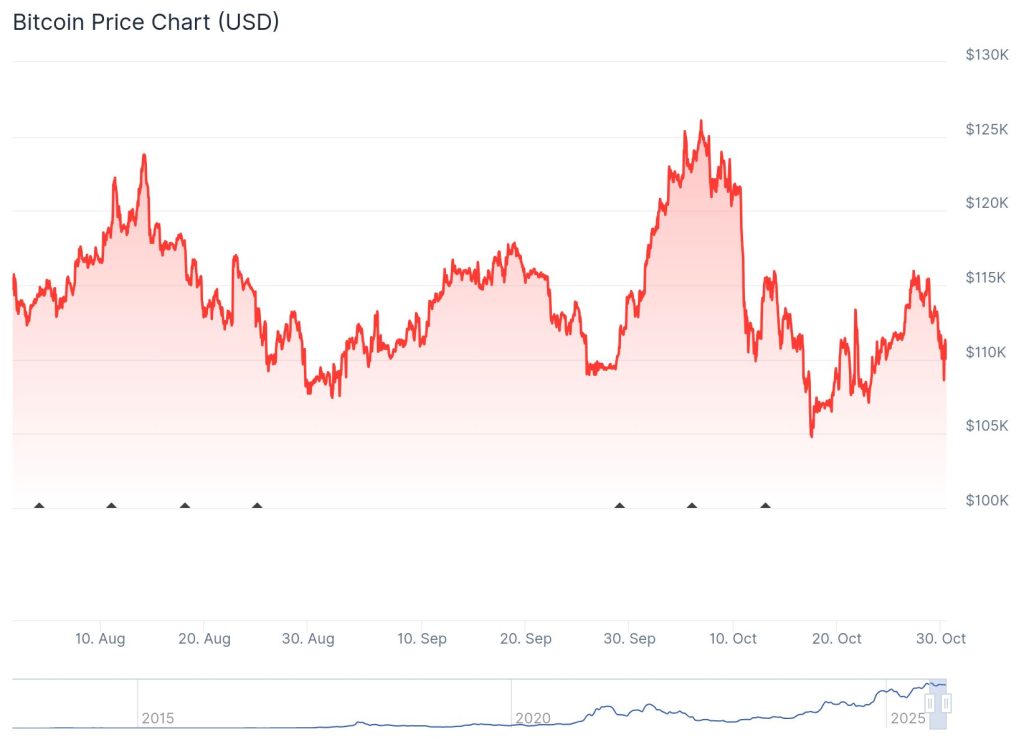
Task: Click the 2015 label in the navigator timeline
Action: pos(157,718)
